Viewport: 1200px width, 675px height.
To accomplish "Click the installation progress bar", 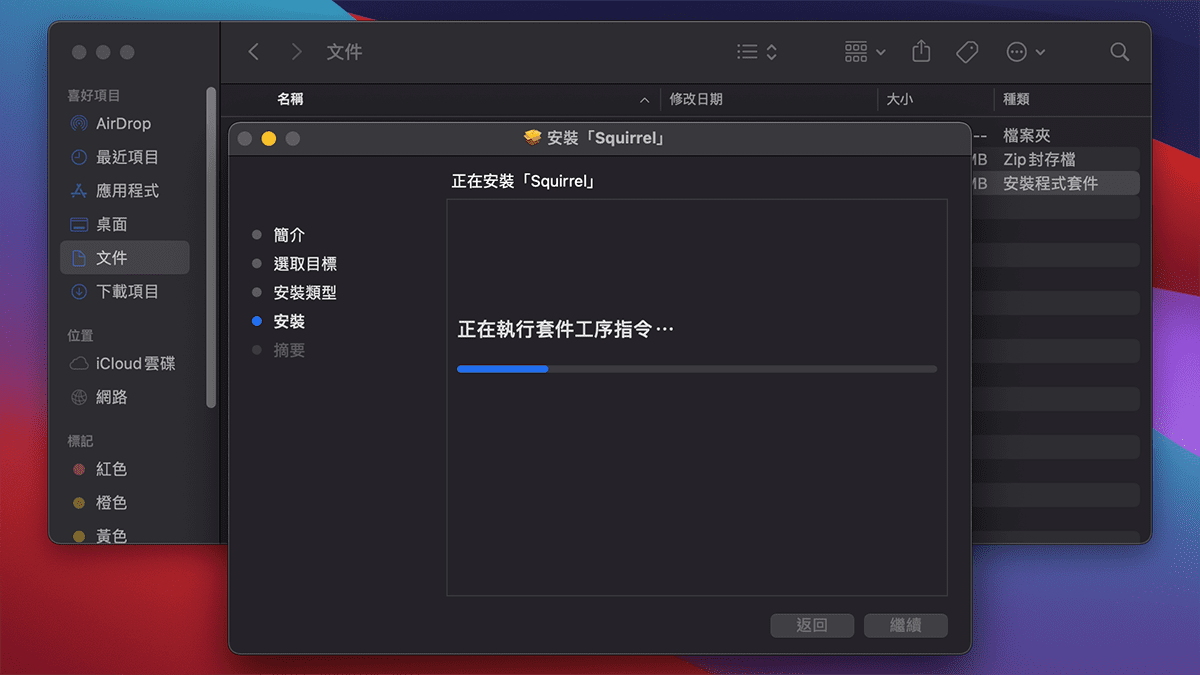I will (700, 369).
